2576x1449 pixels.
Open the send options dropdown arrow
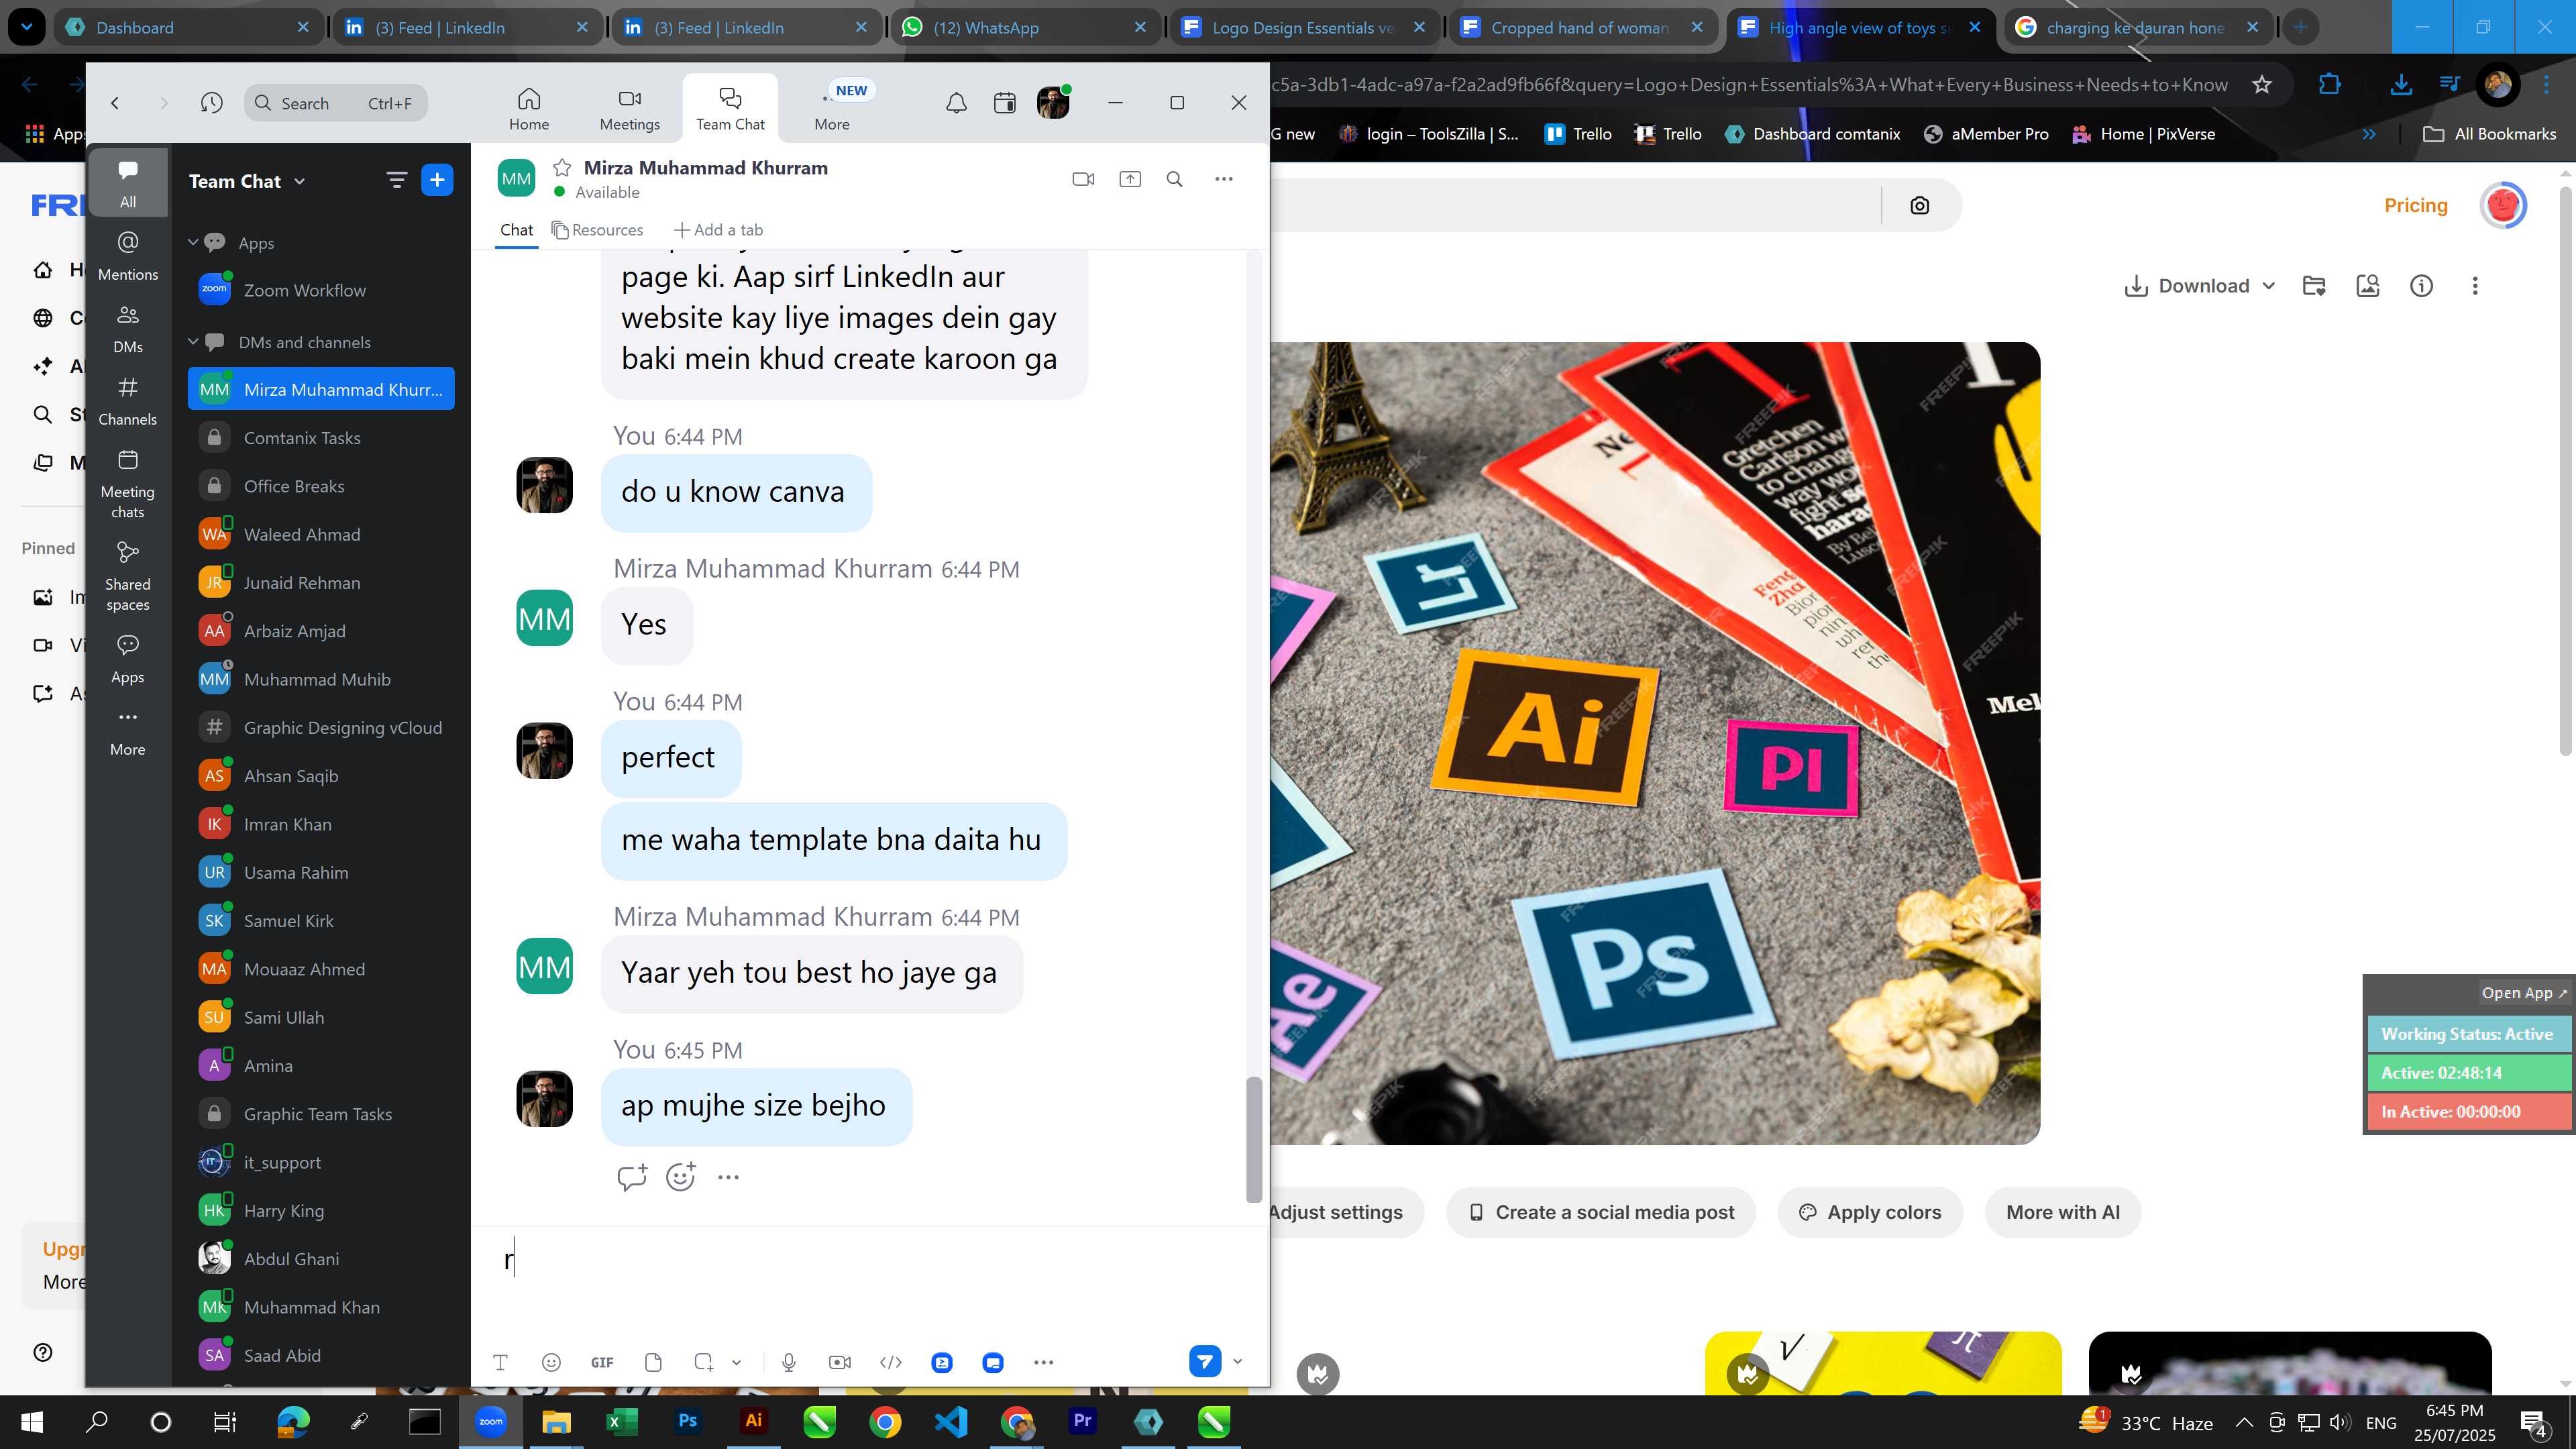(1238, 1361)
